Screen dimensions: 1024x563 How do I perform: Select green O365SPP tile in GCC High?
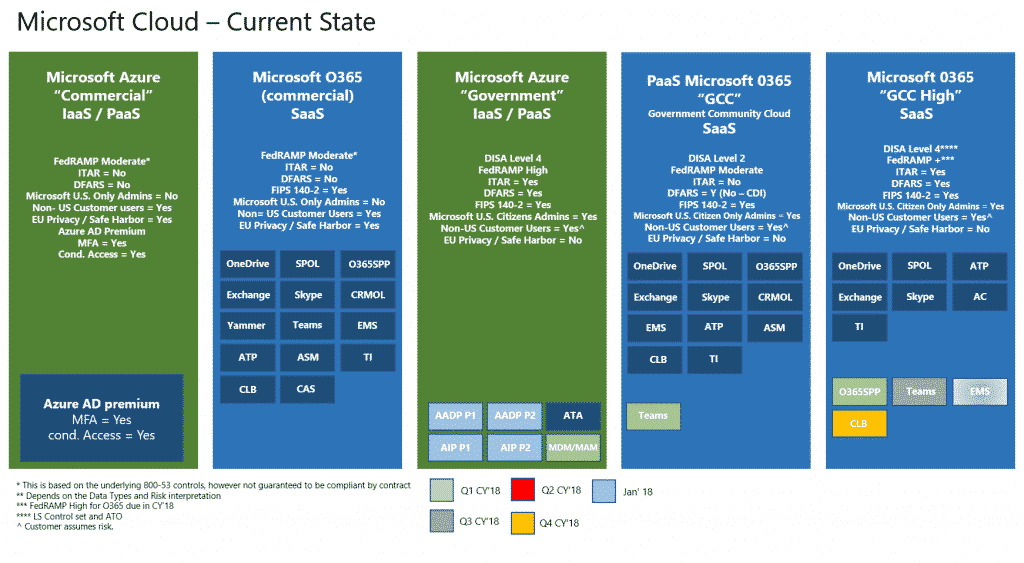click(859, 392)
